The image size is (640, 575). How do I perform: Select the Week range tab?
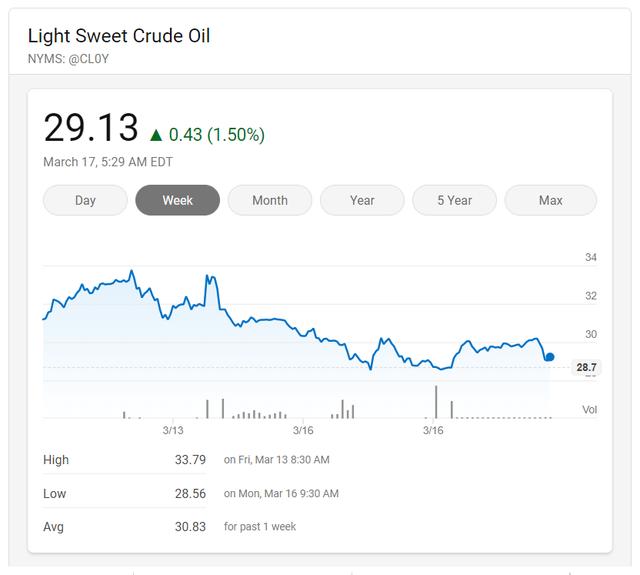click(x=177, y=200)
